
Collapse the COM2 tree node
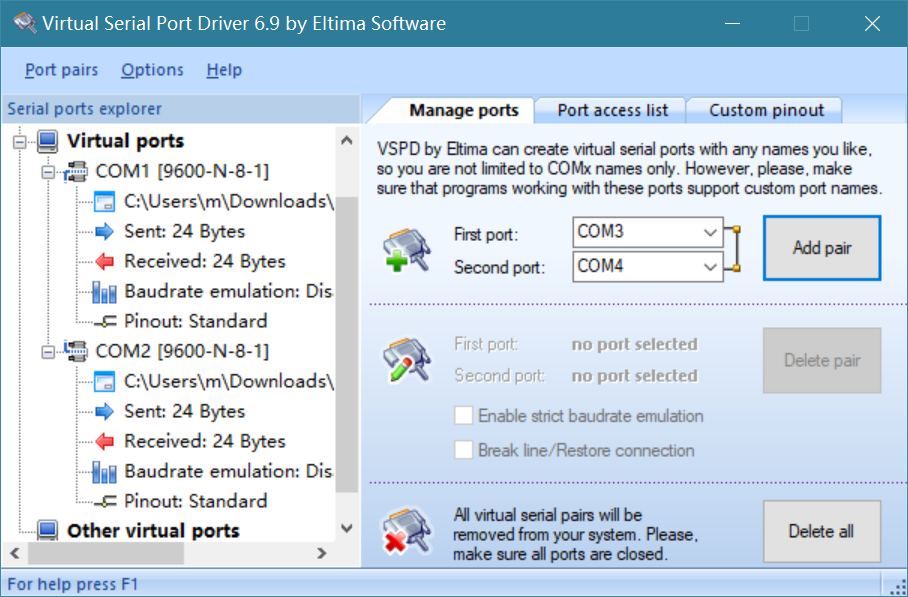tap(47, 352)
